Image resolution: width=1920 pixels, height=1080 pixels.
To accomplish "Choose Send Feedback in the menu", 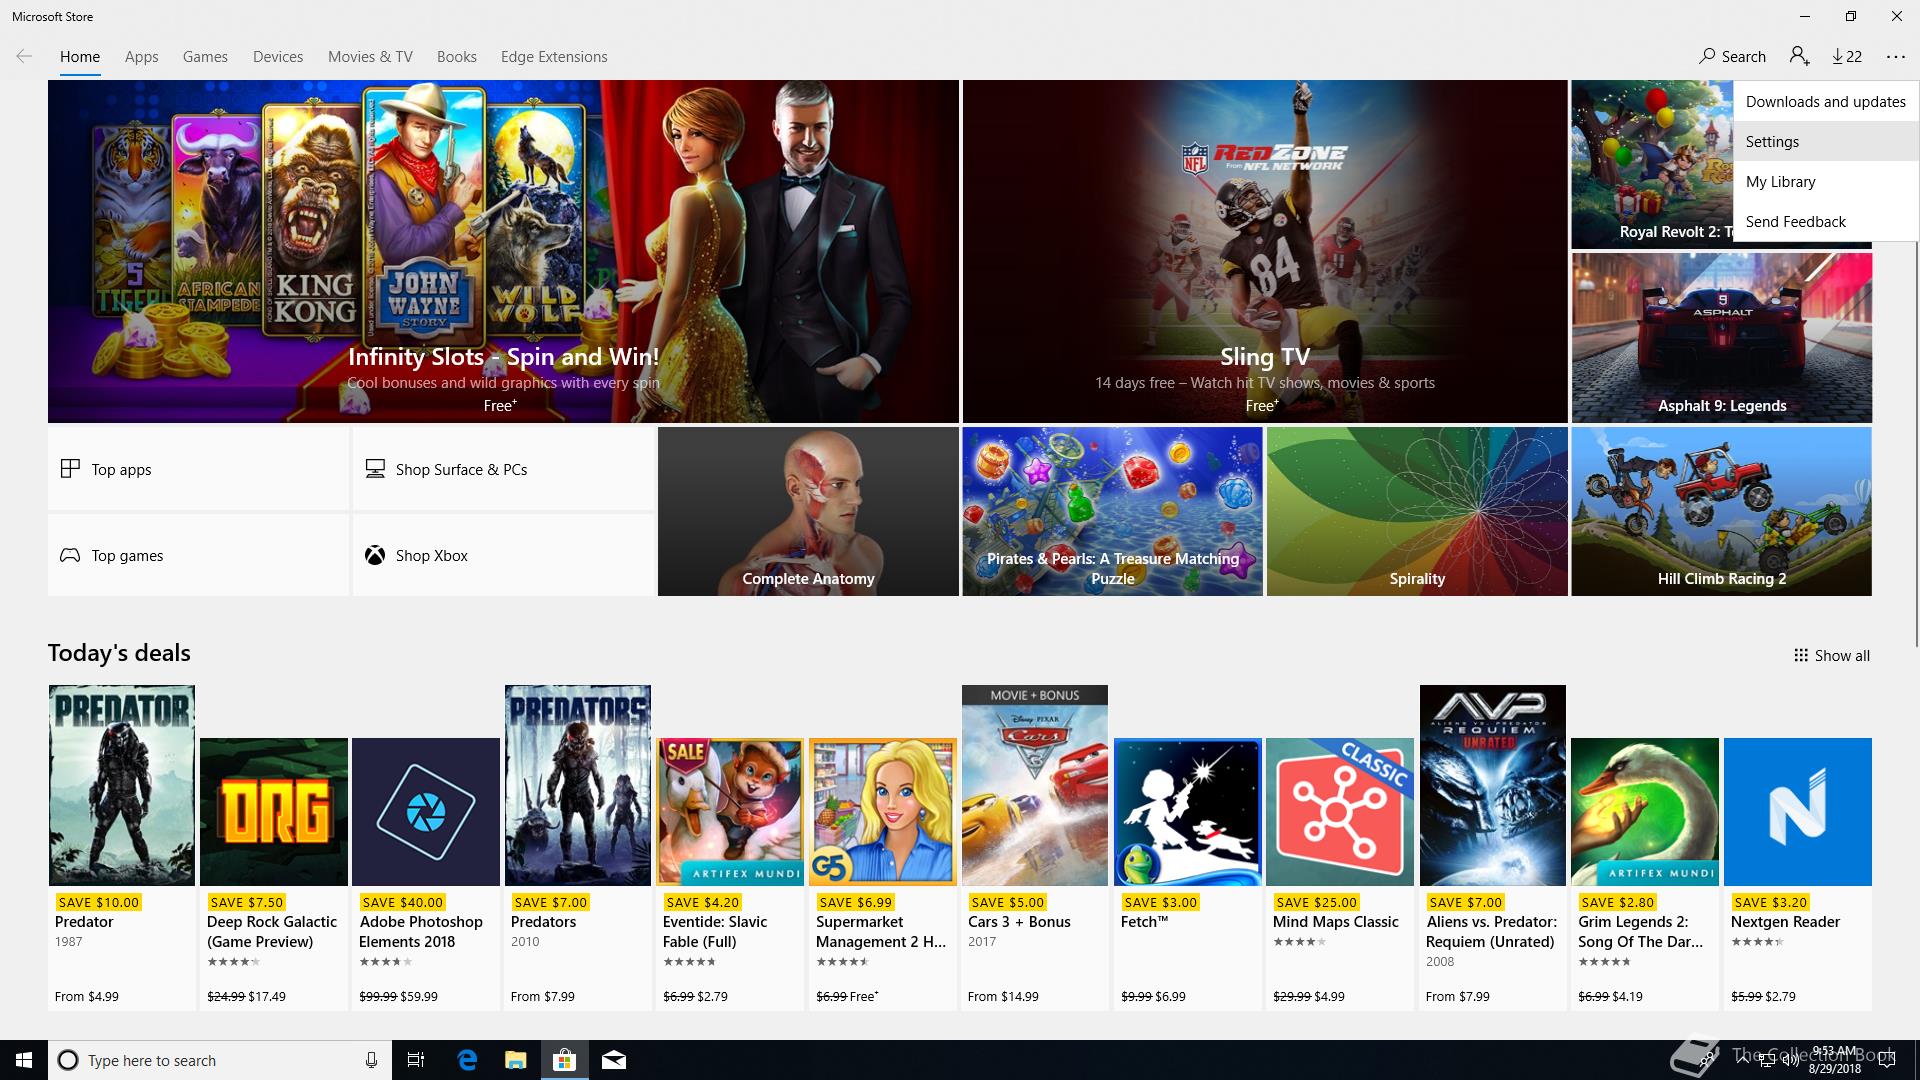I will click(x=1826, y=221).
